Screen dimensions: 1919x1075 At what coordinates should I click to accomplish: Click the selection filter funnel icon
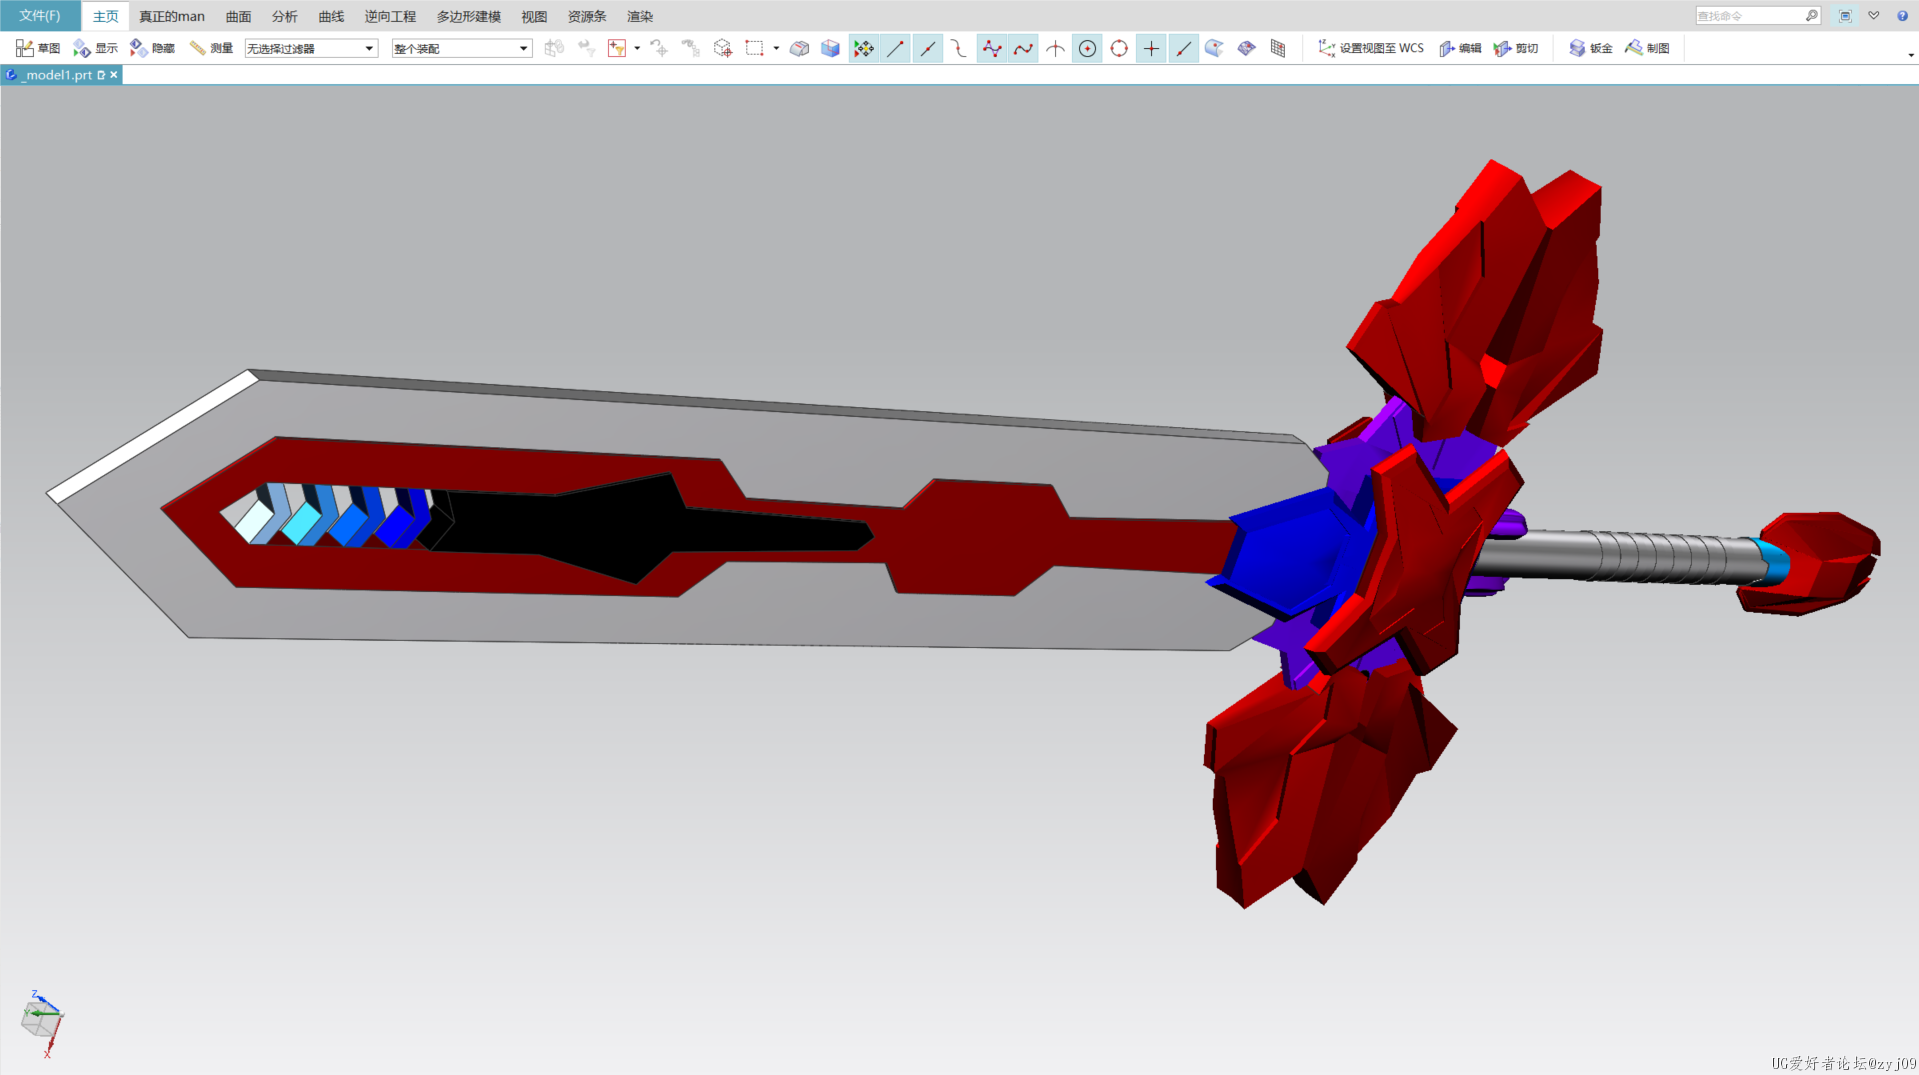coord(616,48)
